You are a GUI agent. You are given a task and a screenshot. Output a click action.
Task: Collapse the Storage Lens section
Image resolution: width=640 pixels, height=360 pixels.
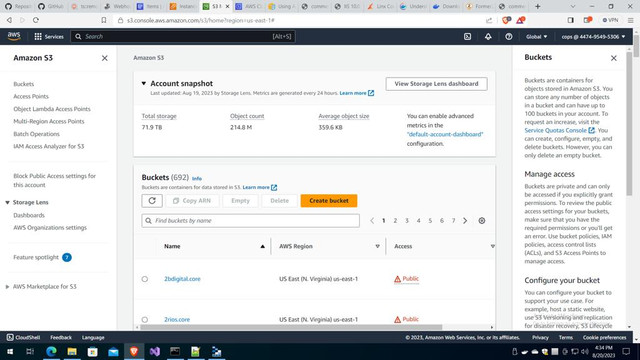click(x=7, y=202)
